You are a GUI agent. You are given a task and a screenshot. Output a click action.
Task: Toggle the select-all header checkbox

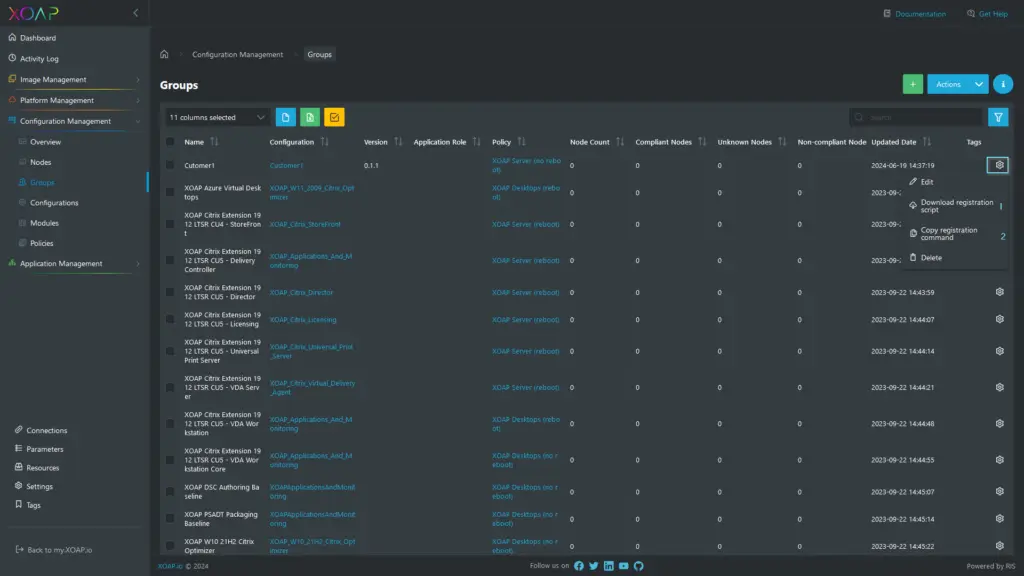(x=170, y=142)
